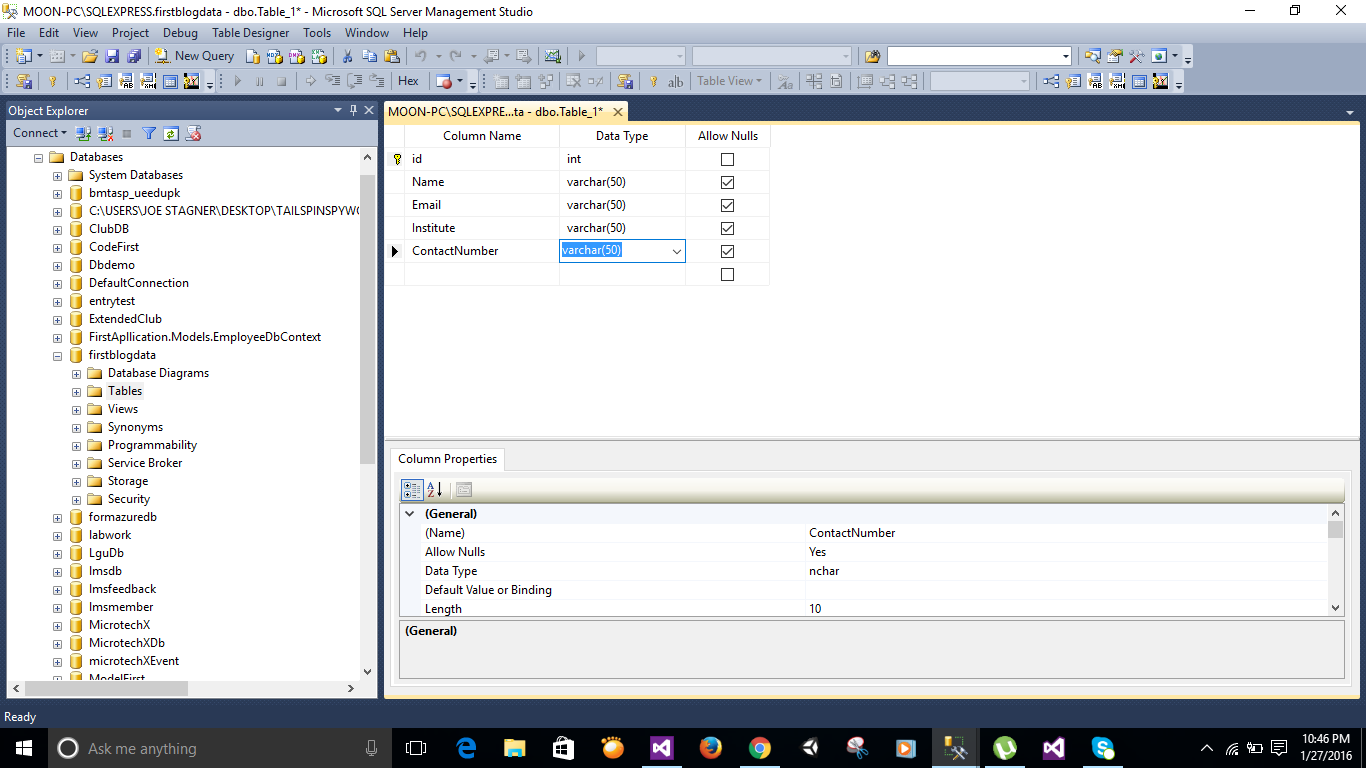
Task: Click the New Query button
Action: coord(197,57)
